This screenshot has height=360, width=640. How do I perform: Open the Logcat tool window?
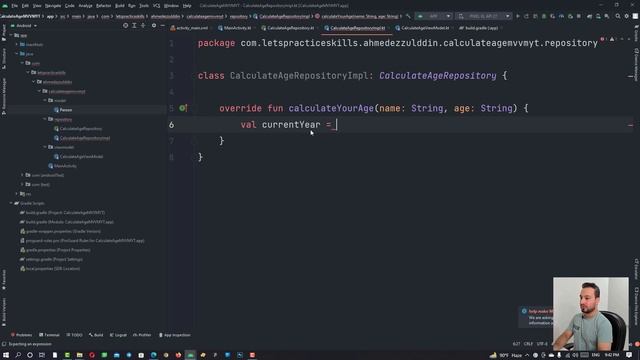[x=118, y=335]
